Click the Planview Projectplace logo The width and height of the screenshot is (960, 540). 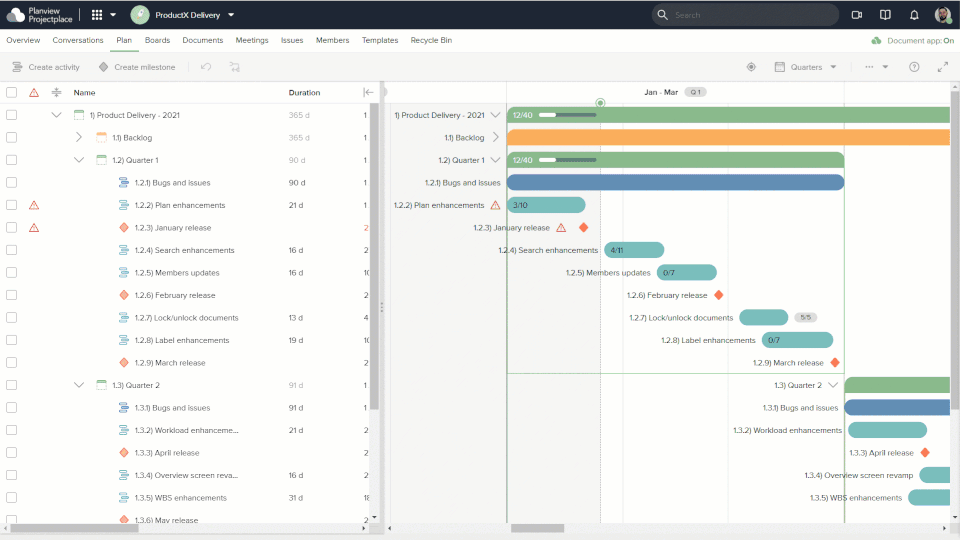click(x=39, y=15)
